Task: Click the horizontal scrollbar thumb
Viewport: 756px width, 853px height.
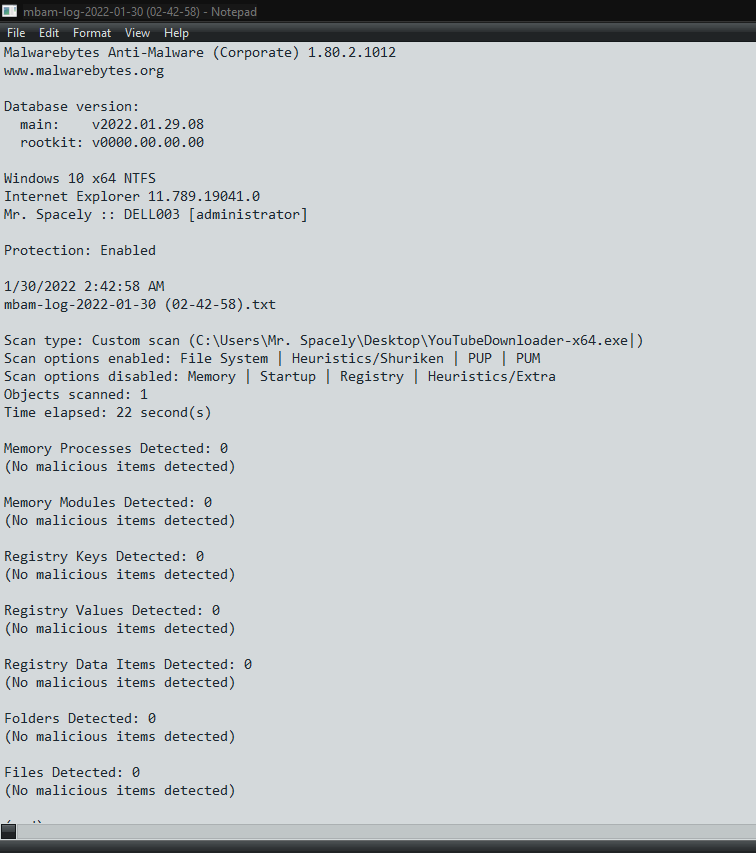Action: (8, 831)
